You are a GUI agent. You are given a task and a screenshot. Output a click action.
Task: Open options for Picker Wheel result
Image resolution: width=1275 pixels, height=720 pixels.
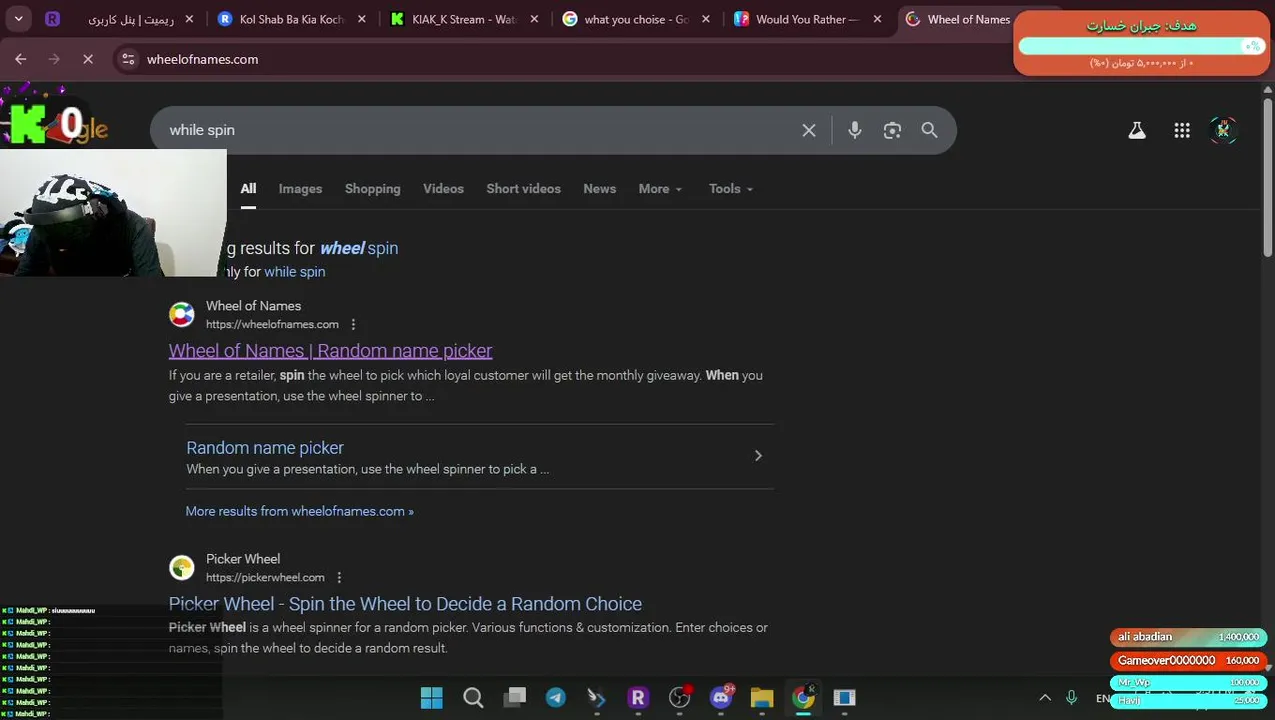pyautogui.click(x=339, y=577)
